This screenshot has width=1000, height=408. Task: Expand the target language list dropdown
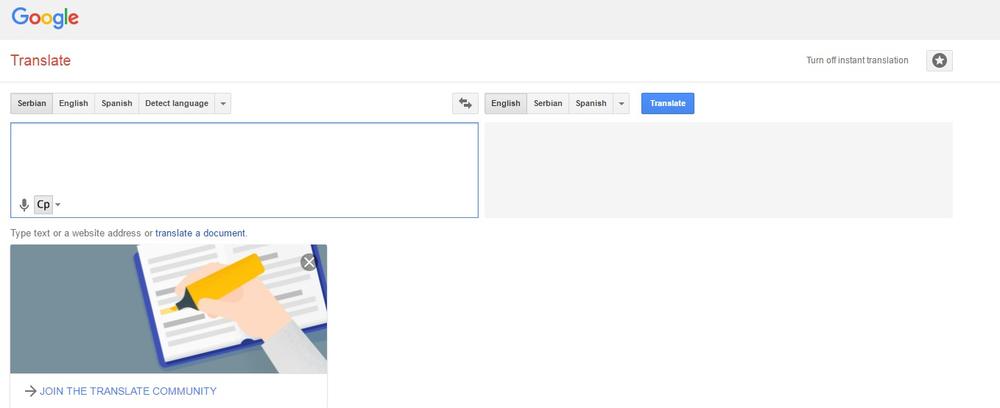click(x=622, y=103)
